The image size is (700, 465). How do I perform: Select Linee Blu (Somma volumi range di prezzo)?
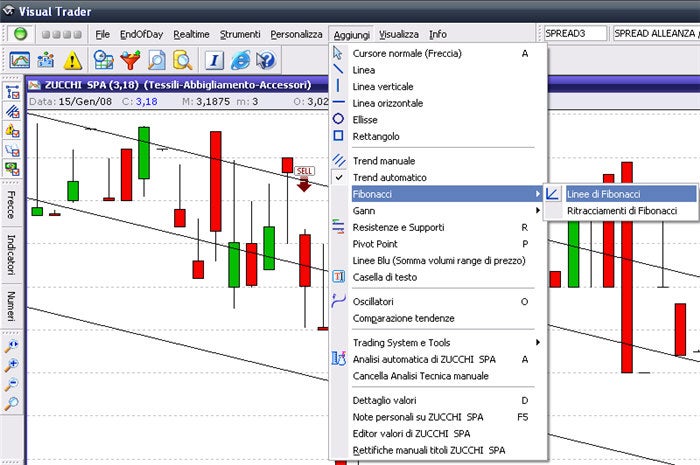click(x=438, y=260)
